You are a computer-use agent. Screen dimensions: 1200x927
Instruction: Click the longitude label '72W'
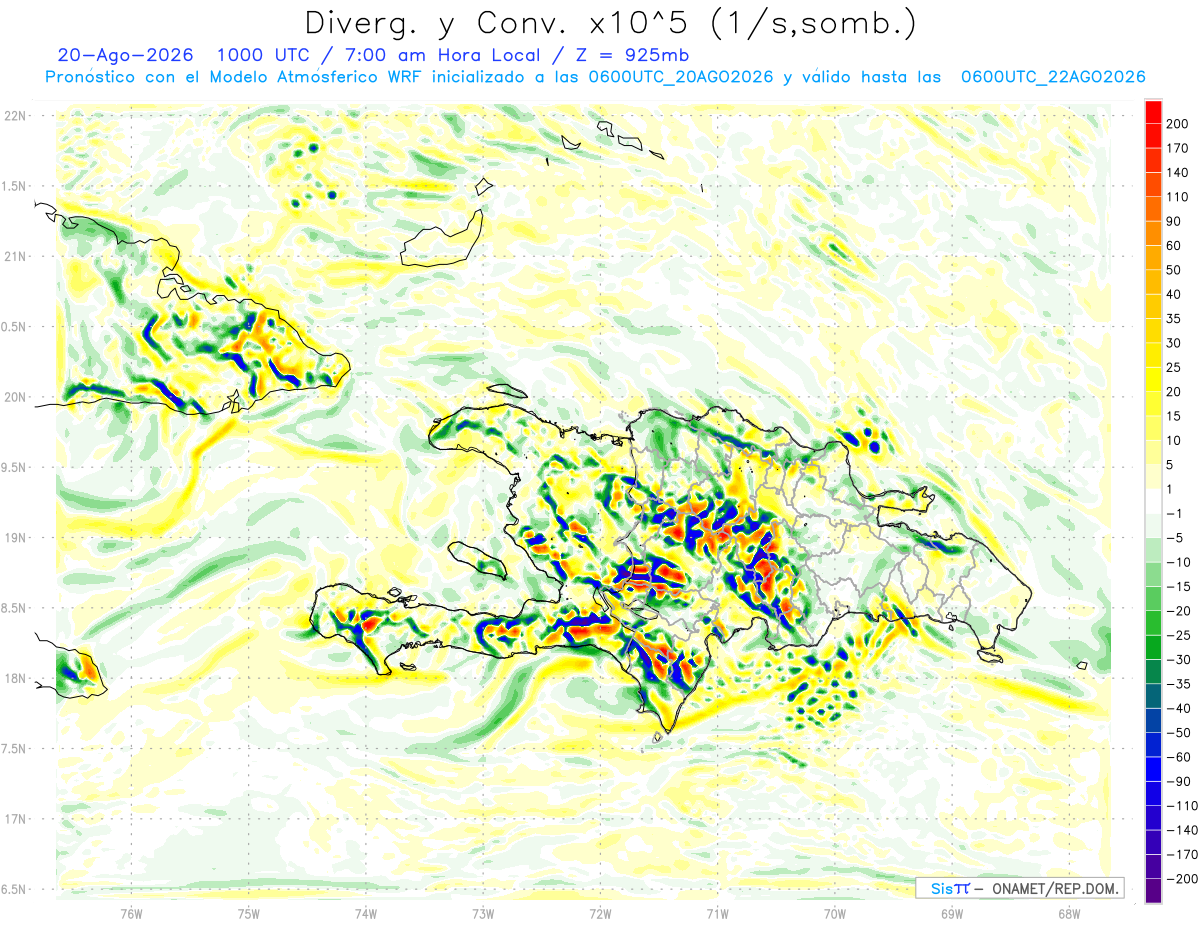coord(600,914)
